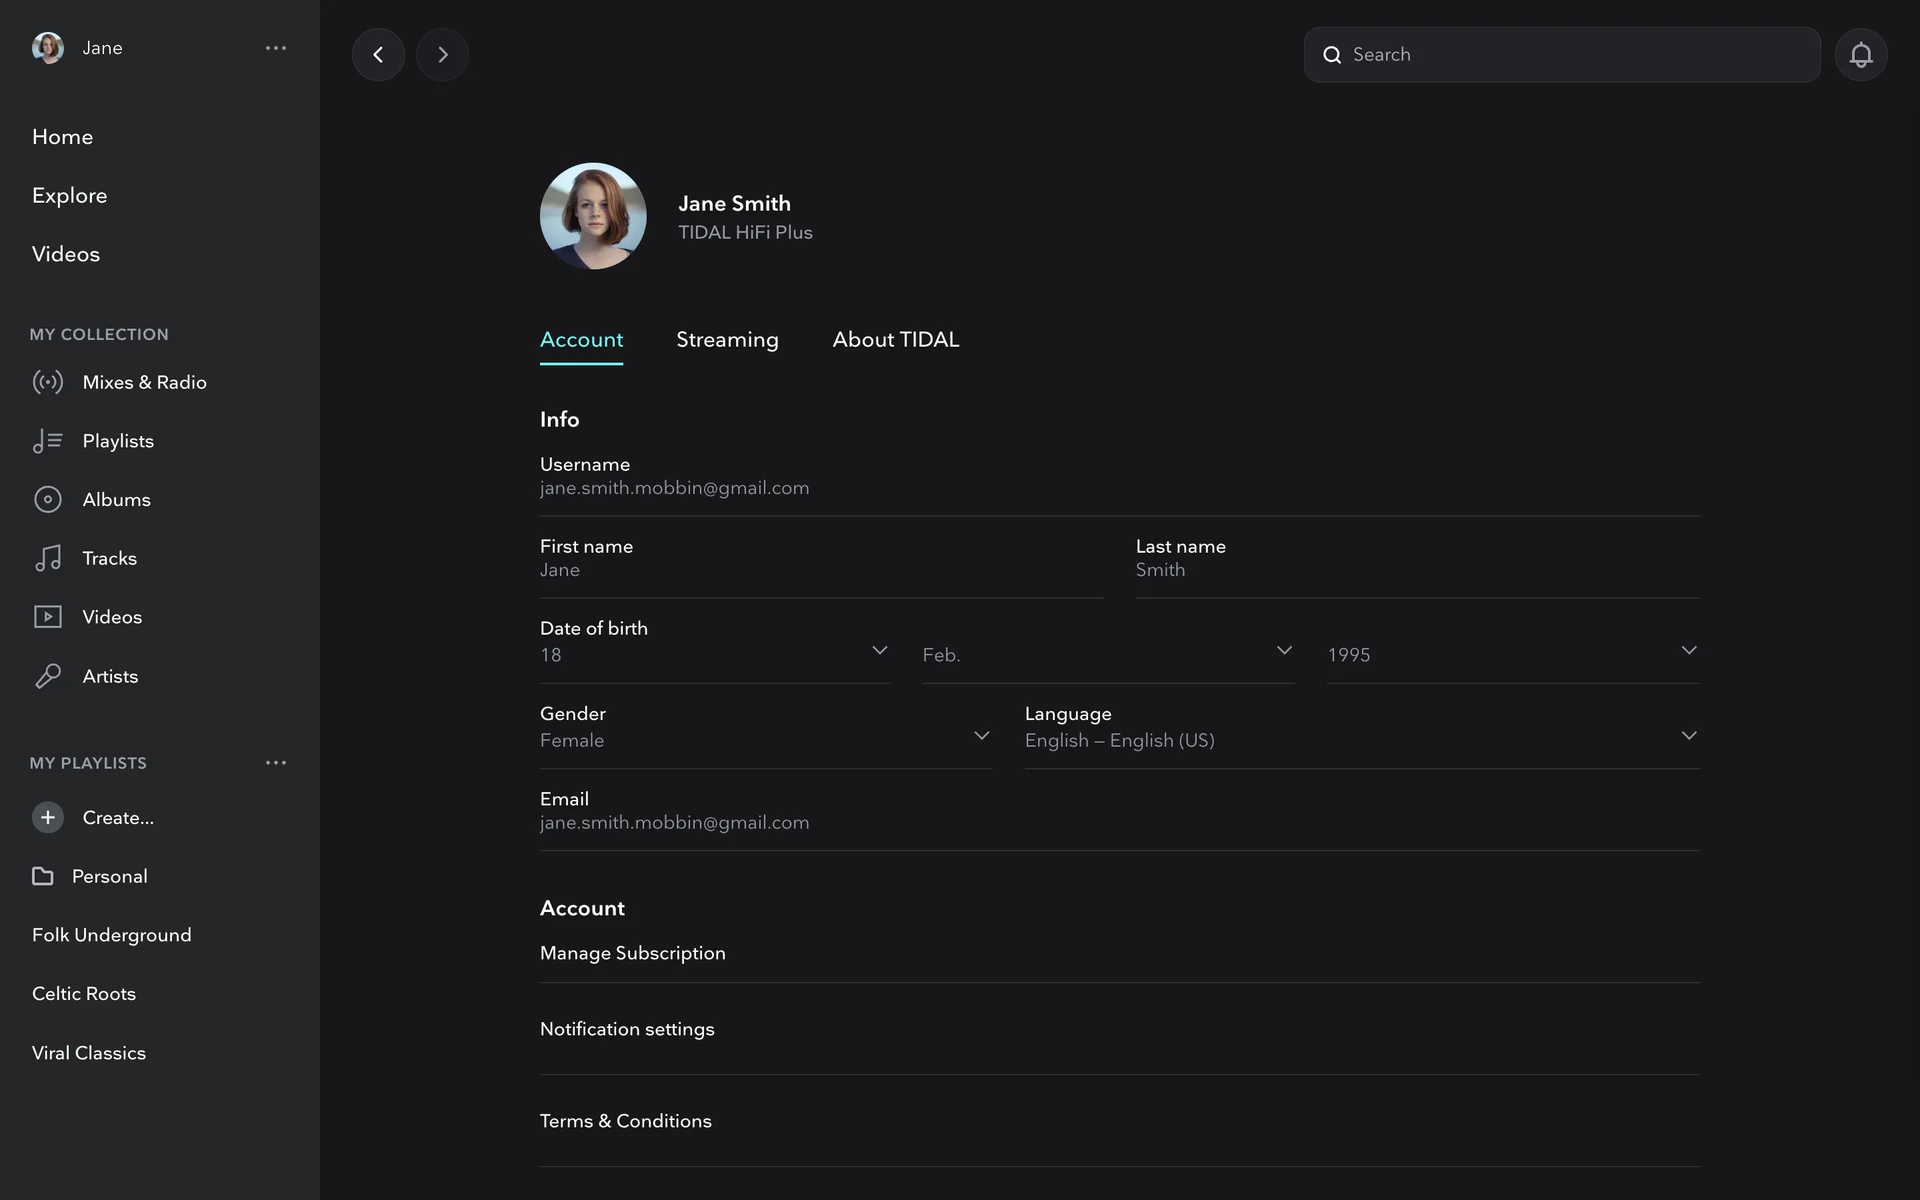Switch to the About TIDAL tab
This screenshot has width=1920, height=1200.
[895, 340]
